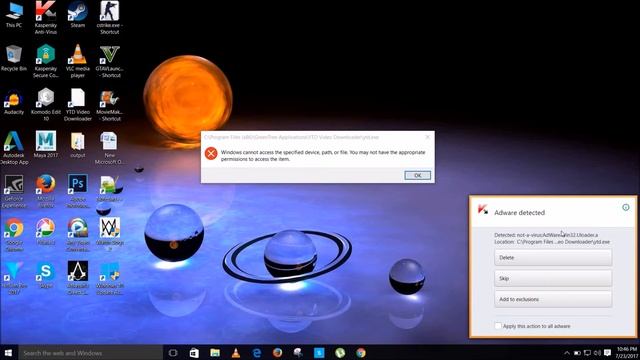The height and width of the screenshot is (360, 640).
Task: Open Komodo Edit 10 shortcut
Action: 46,104
